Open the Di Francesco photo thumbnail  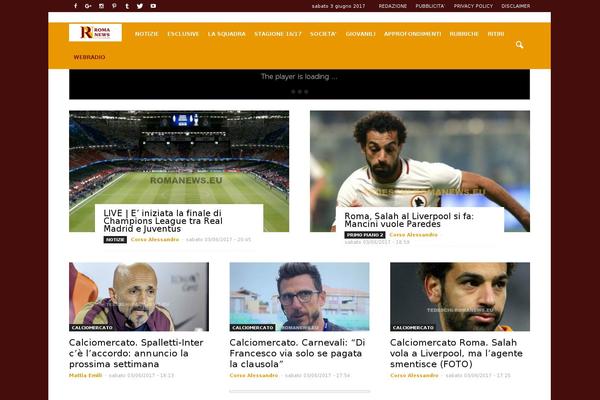299,297
